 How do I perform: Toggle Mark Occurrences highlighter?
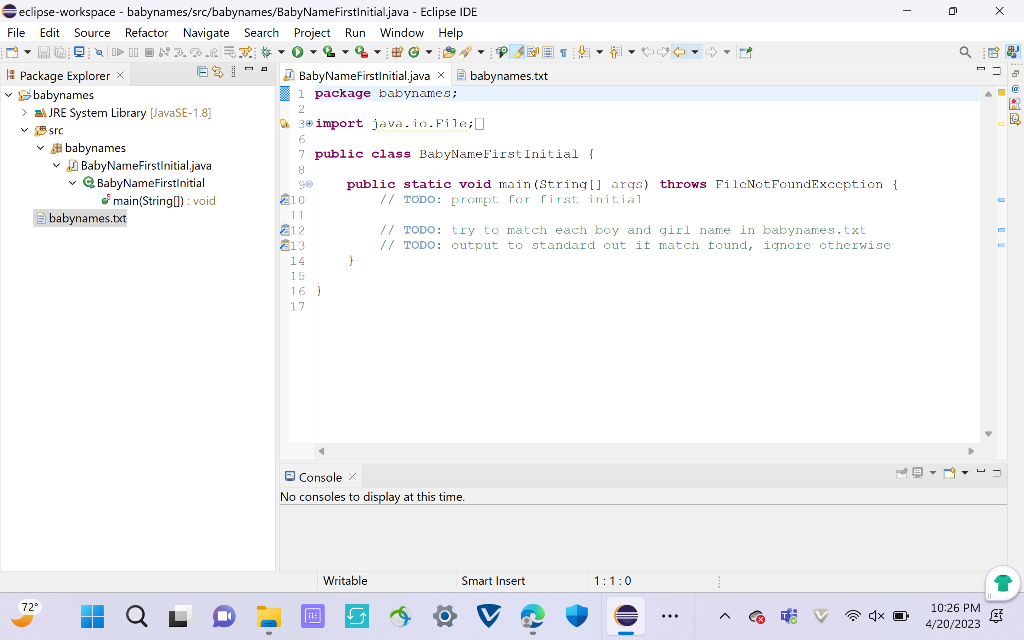(518, 52)
